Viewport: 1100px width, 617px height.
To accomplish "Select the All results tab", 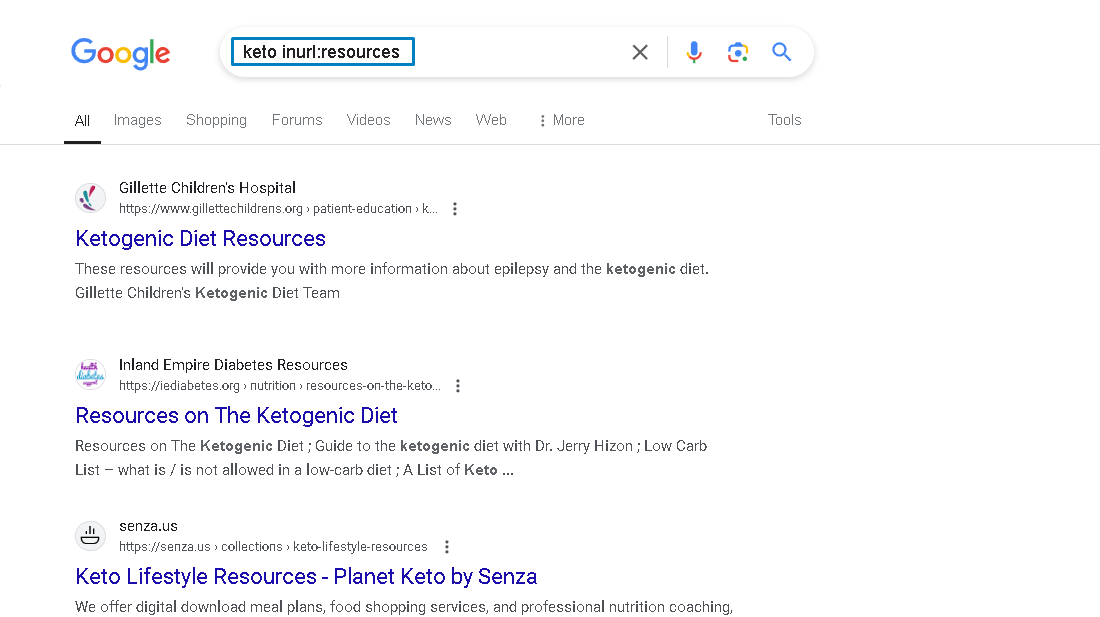I will pyautogui.click(x=82, y=121).
